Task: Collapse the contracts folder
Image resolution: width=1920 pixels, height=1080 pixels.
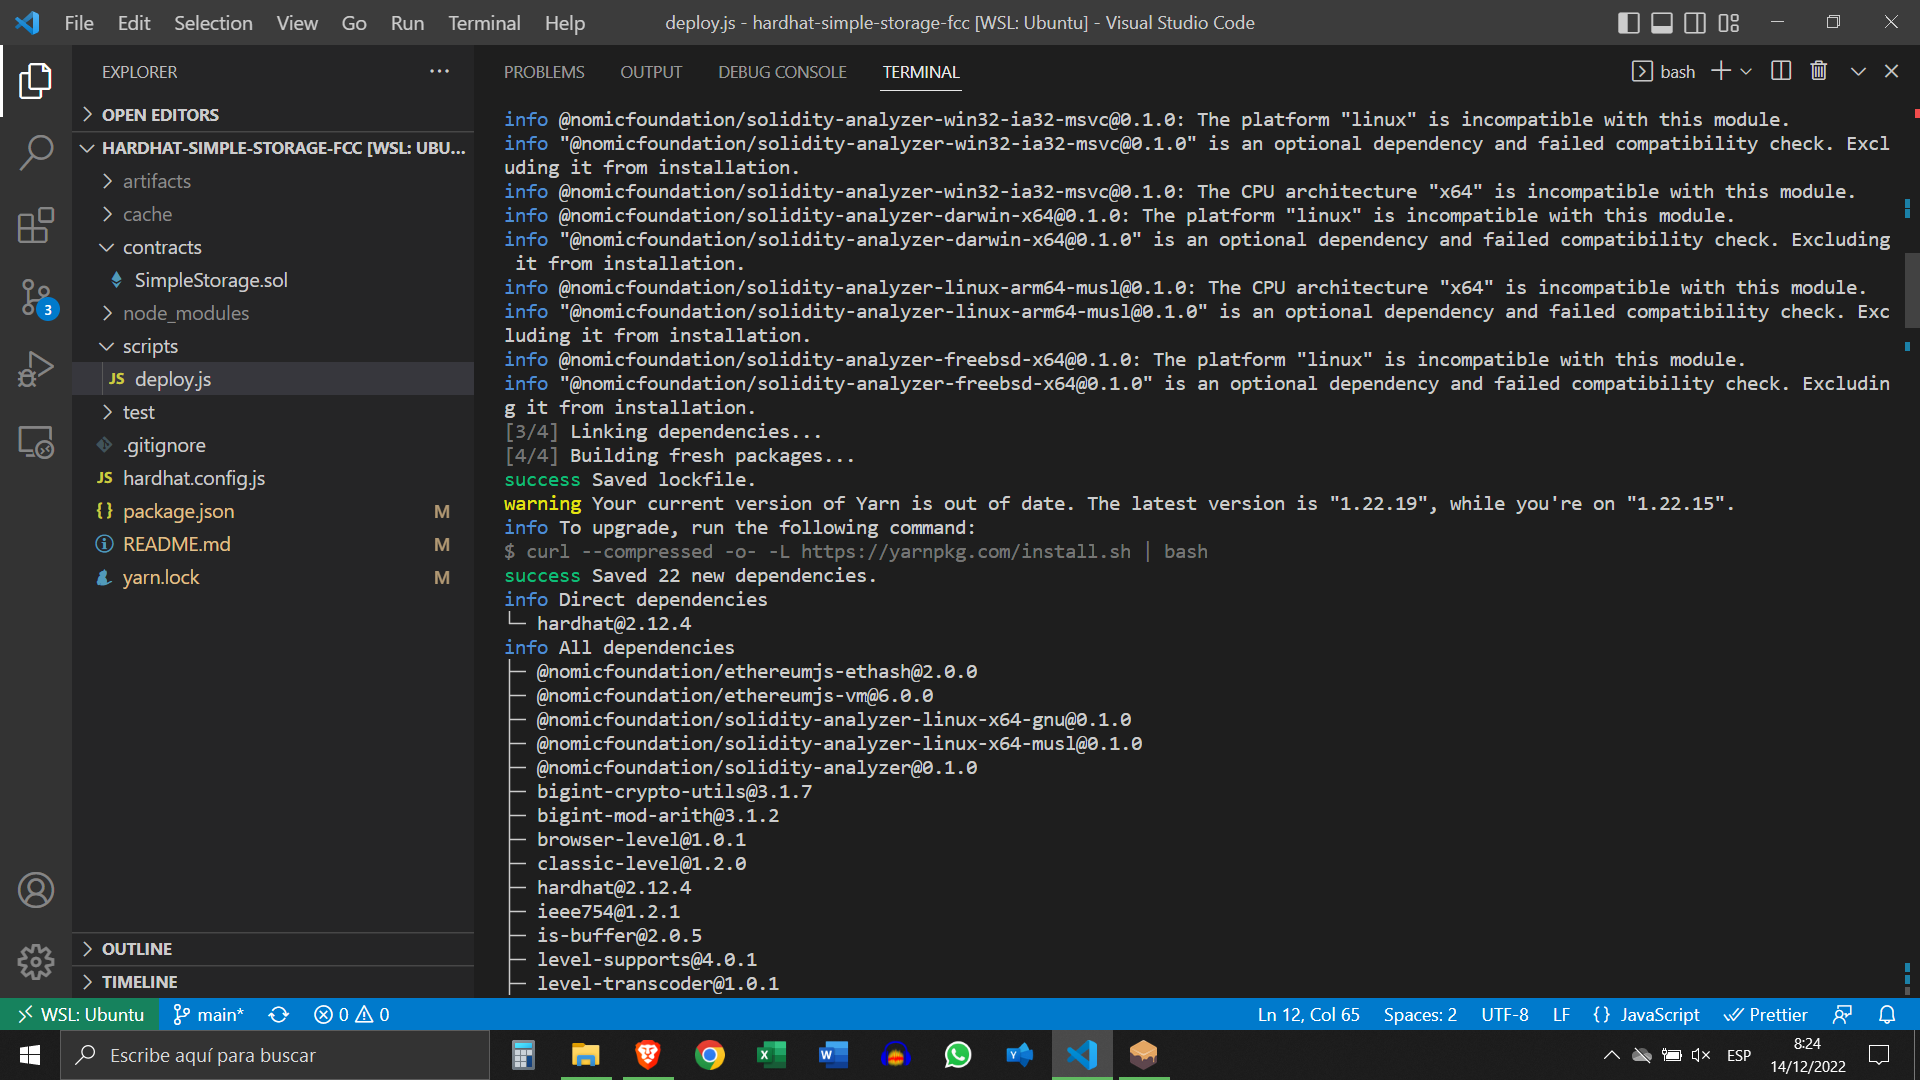Action: [x=163, y=247]
